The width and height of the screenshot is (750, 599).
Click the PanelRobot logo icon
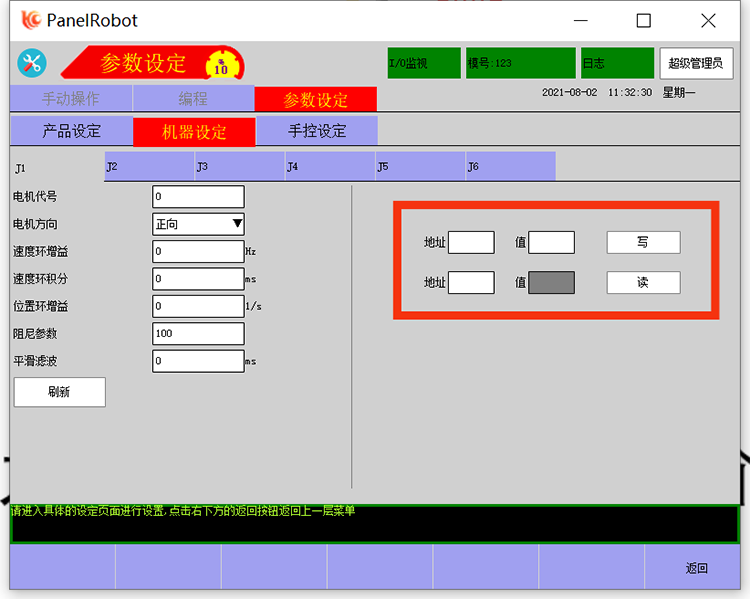31,20
